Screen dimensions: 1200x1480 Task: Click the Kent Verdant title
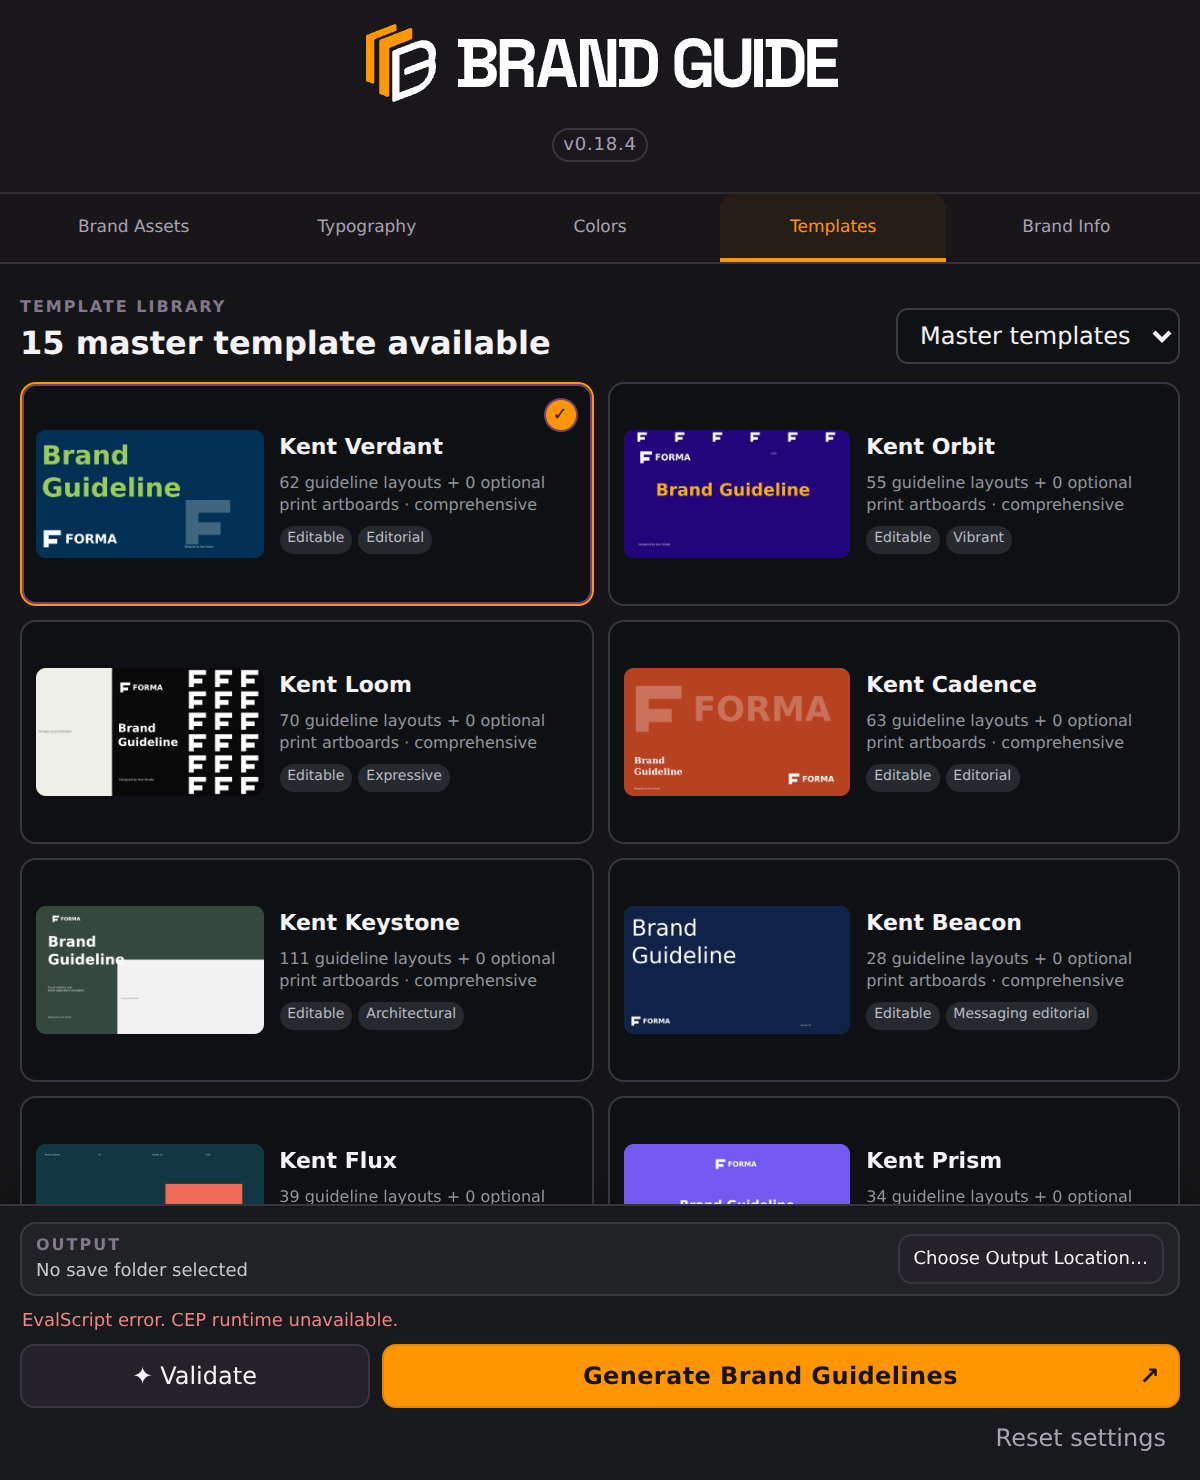click(361, 447)
